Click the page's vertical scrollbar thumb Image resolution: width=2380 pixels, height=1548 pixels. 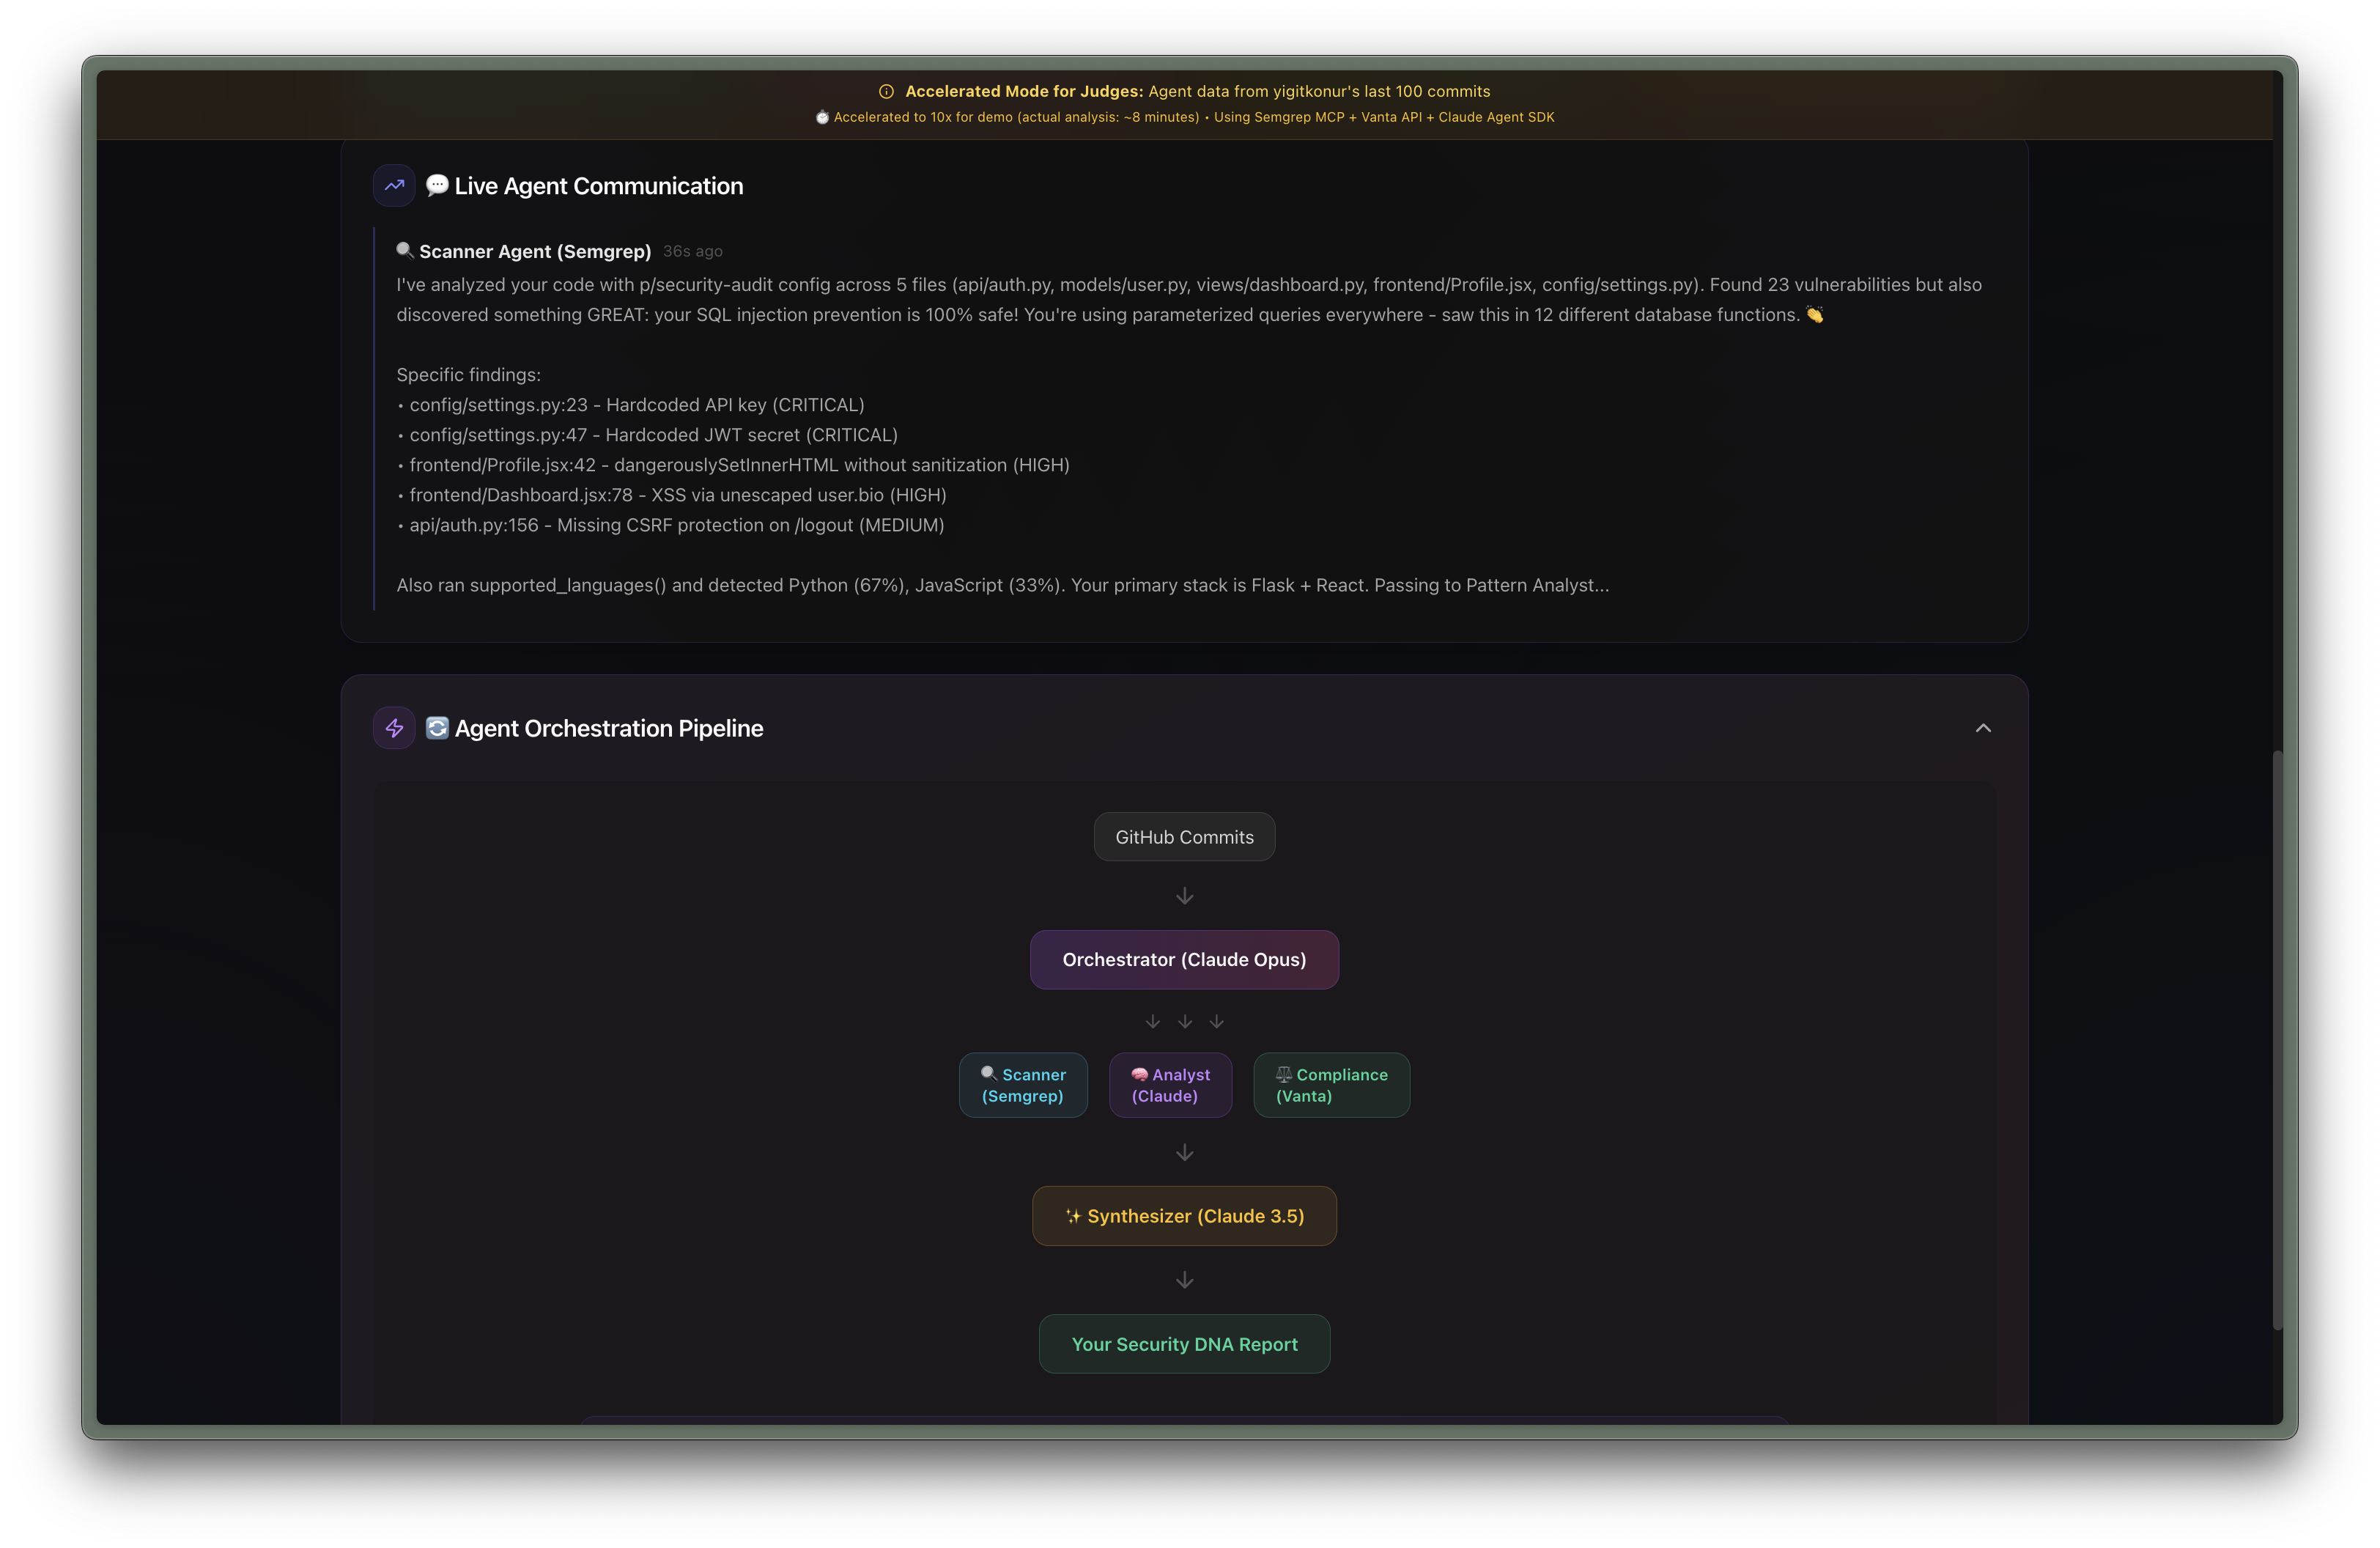[x=2277, y=1040]
